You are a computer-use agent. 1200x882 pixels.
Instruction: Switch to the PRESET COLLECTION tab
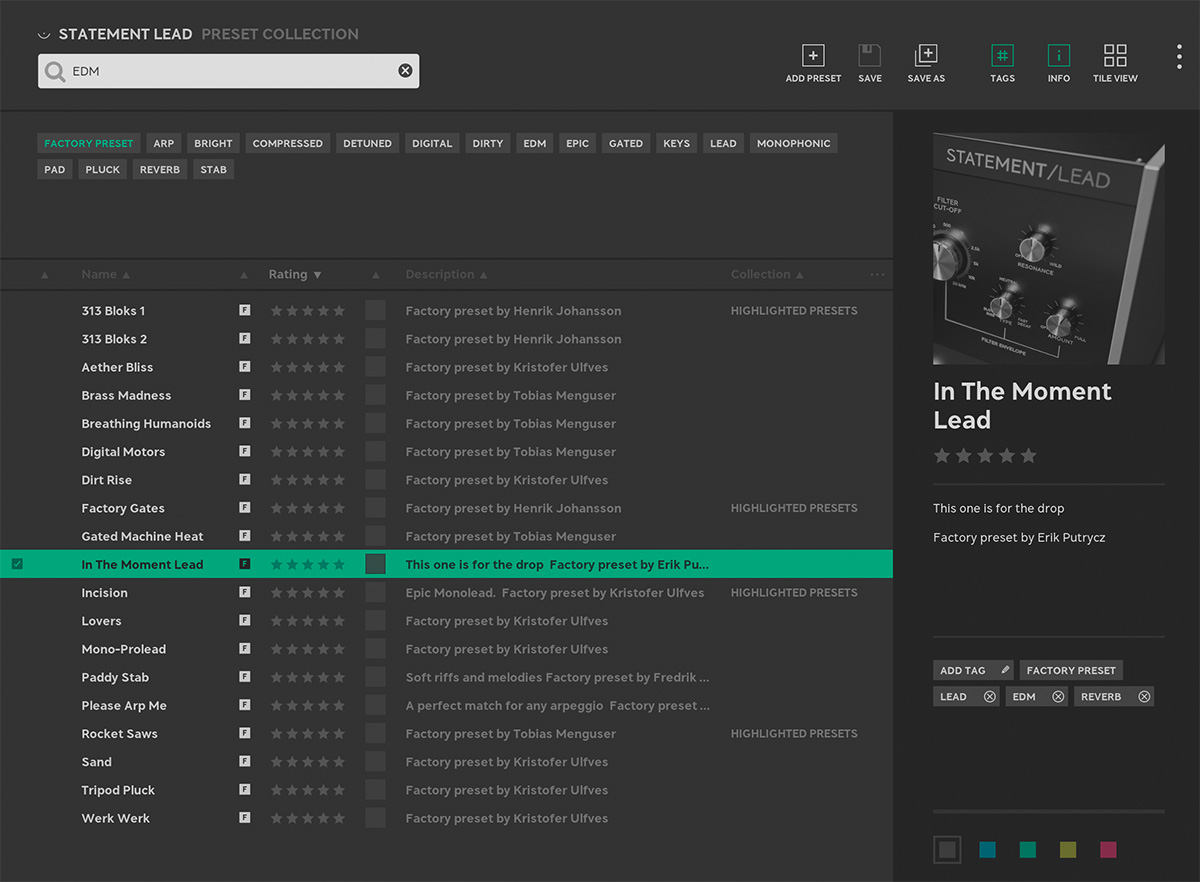pyautogui.click(x=279, y=33)
